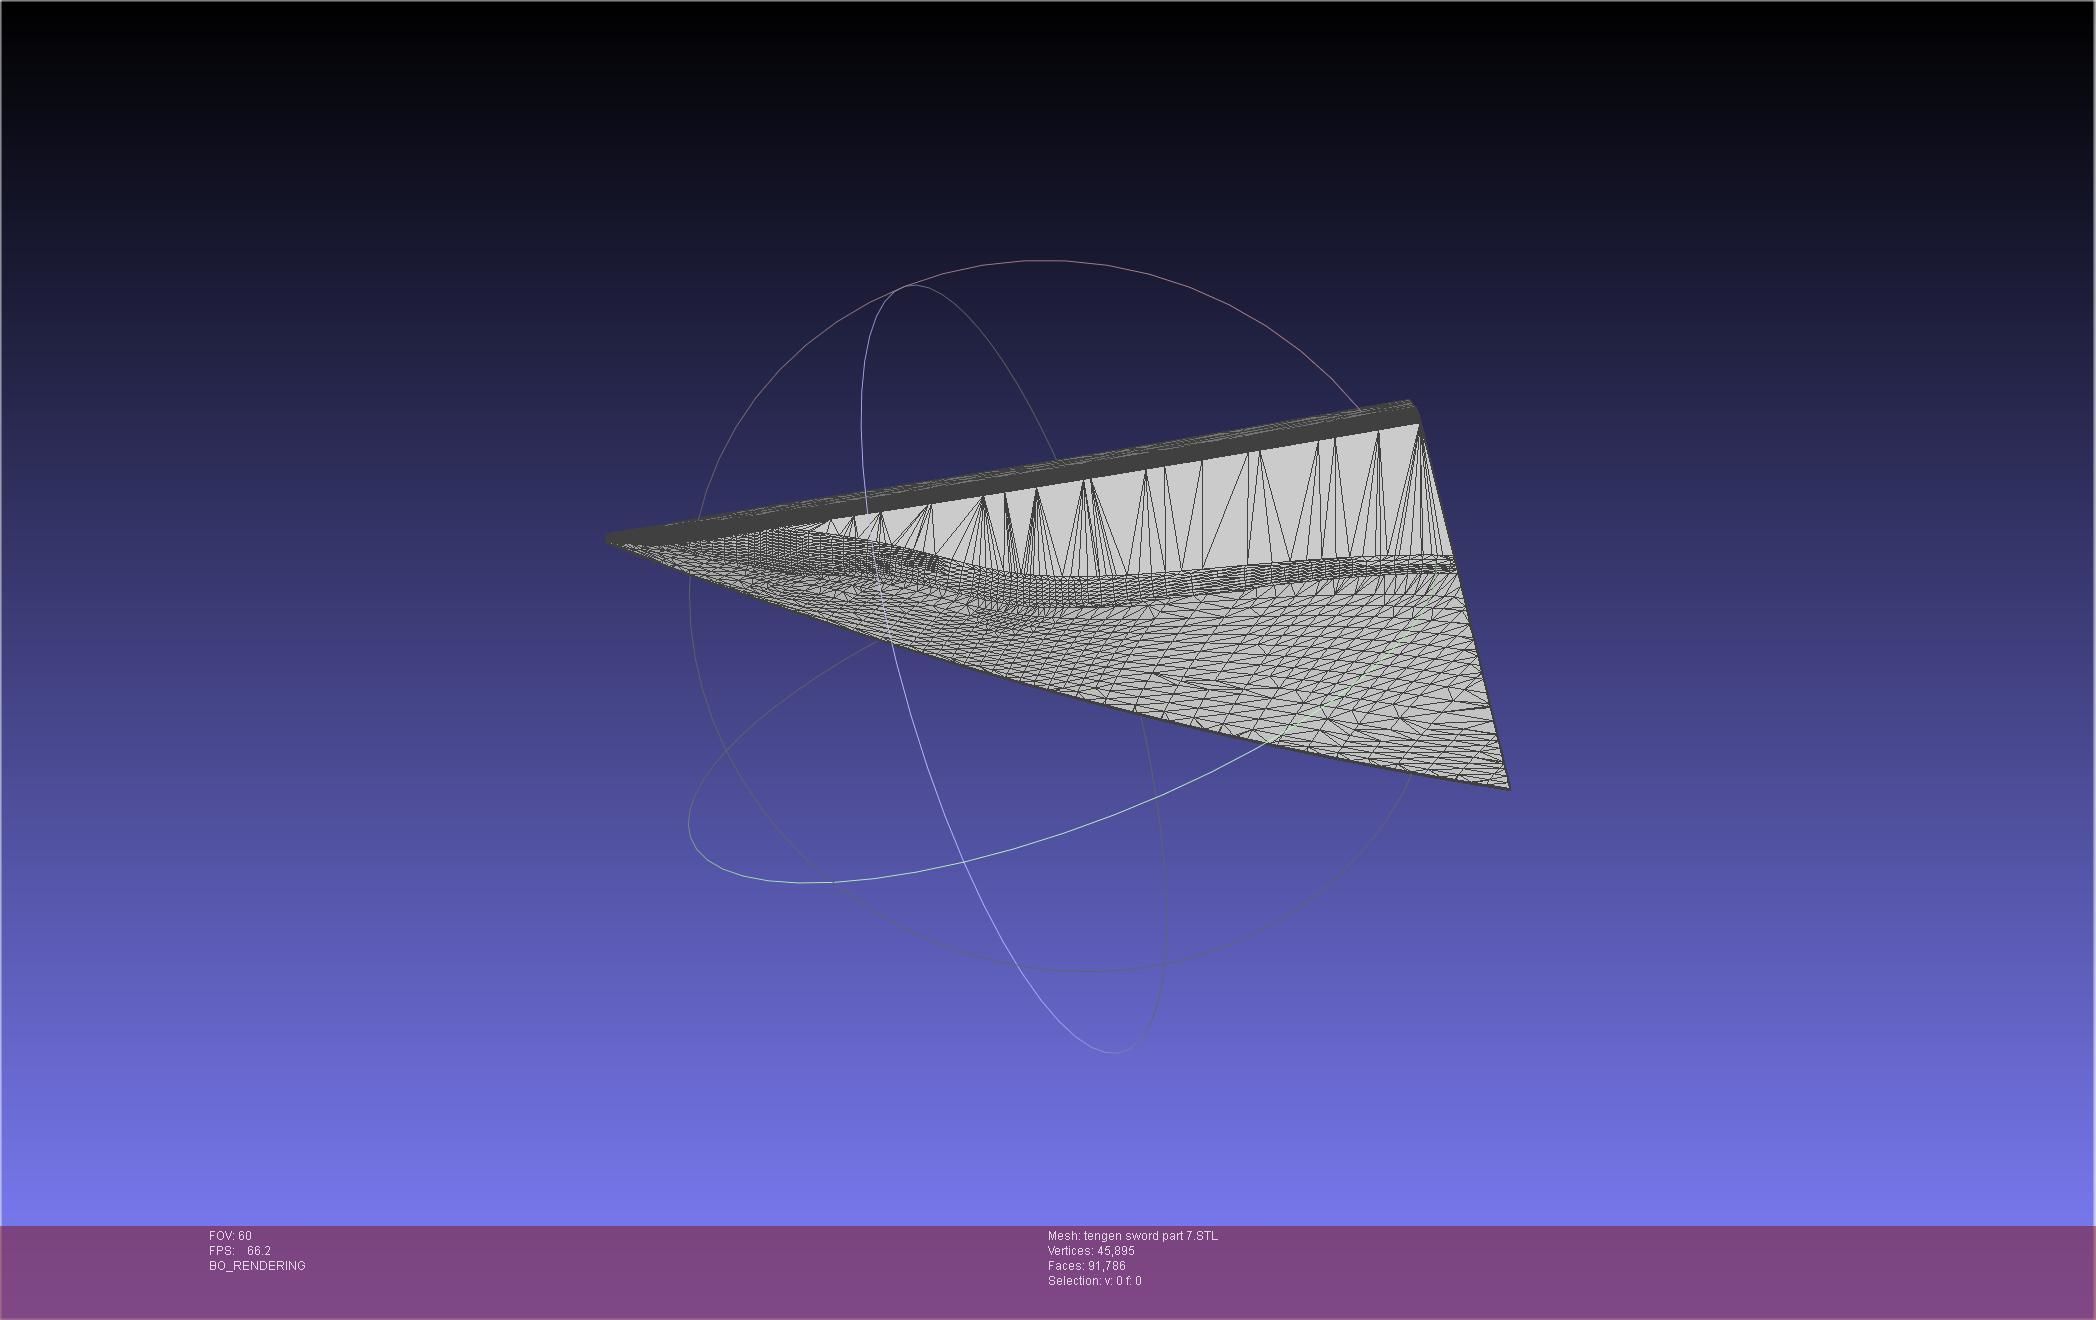
Task: Click the Vertices: 45,895 count label
Action: pos(1091,1251)
